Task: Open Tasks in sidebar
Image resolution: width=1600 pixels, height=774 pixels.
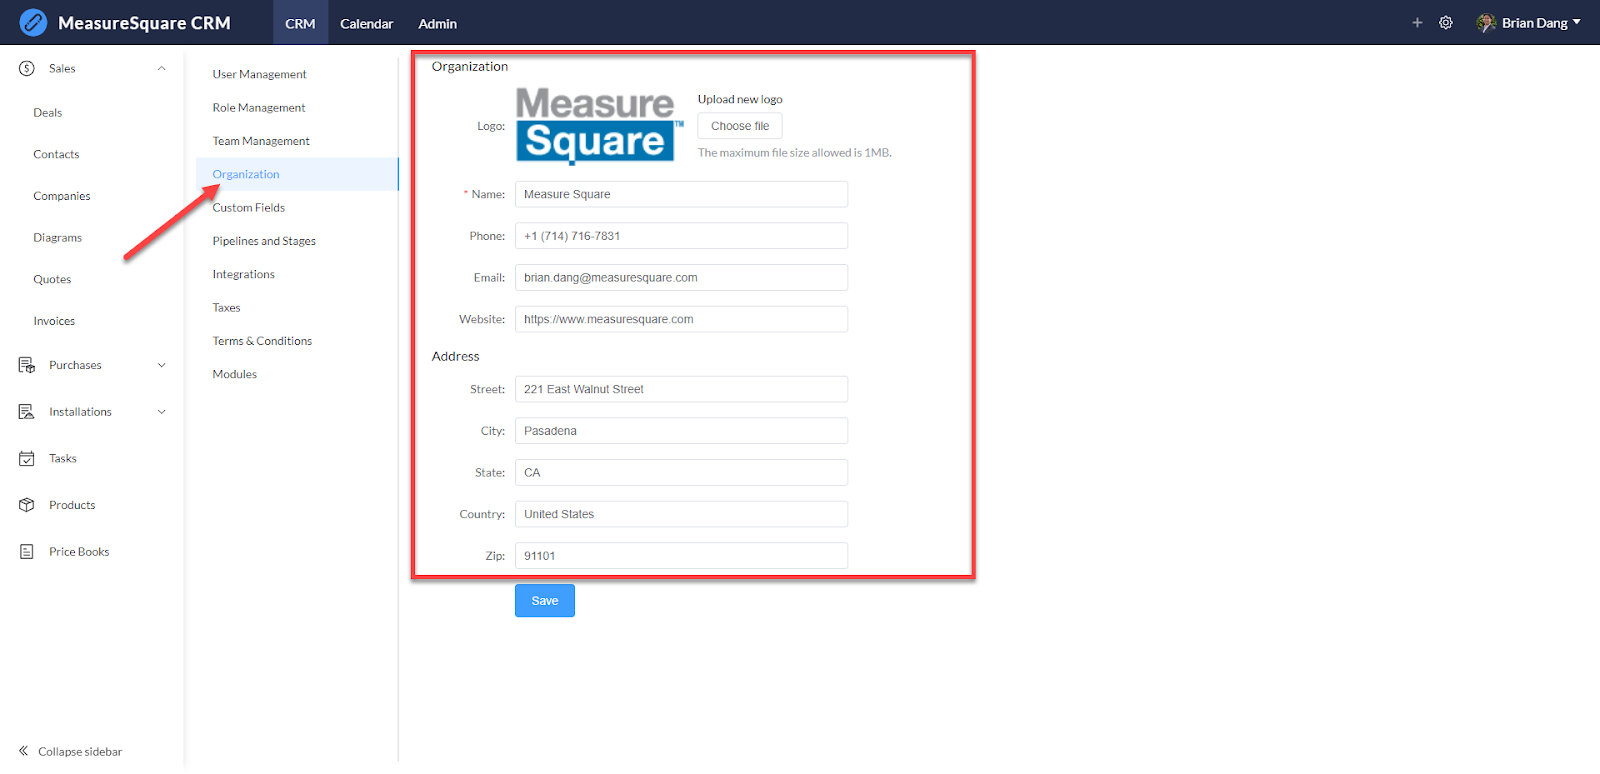Action: (63, 458)
